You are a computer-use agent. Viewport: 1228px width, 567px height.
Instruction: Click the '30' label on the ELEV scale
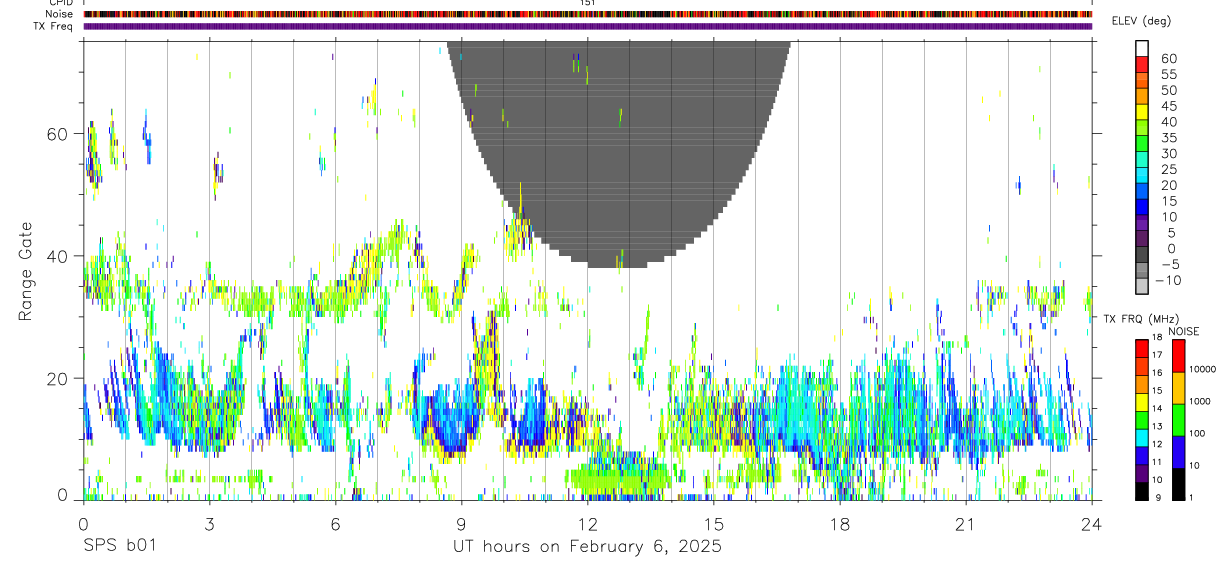1168,153
